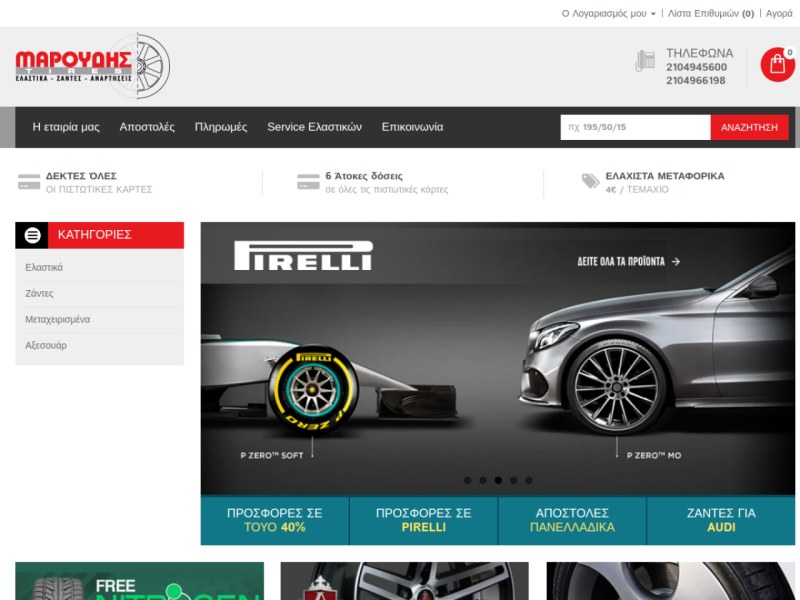The width and height of the screenshot is (800, 600).
Task: Select the Αξεσουάρ category
Action: coord(46,345)
